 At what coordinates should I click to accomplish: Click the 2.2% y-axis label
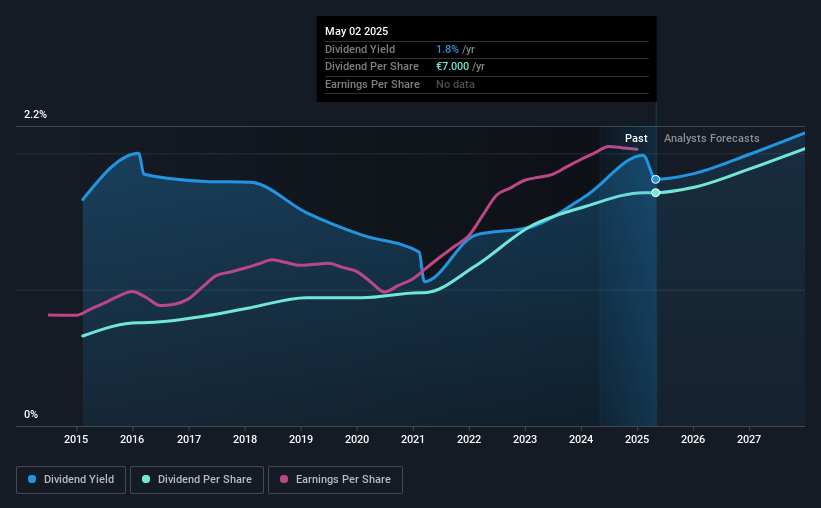[35, 115]
